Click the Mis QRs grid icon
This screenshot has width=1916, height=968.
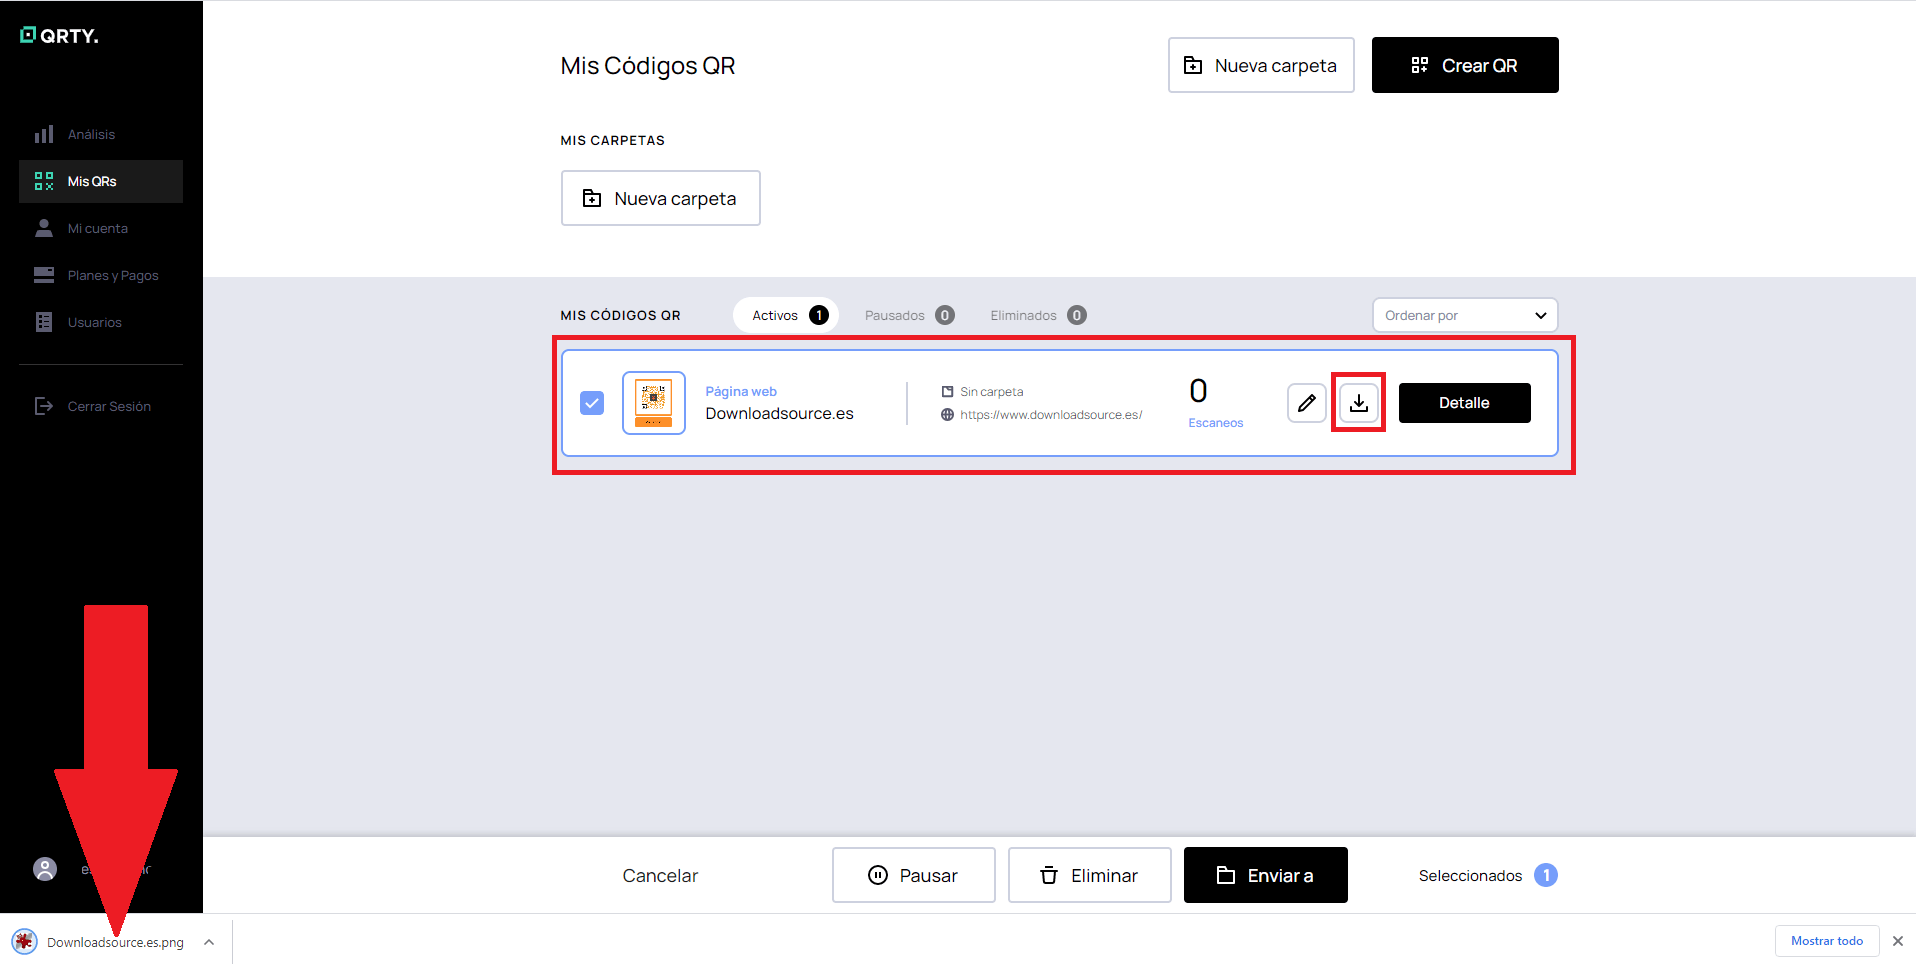click(44, 181)
